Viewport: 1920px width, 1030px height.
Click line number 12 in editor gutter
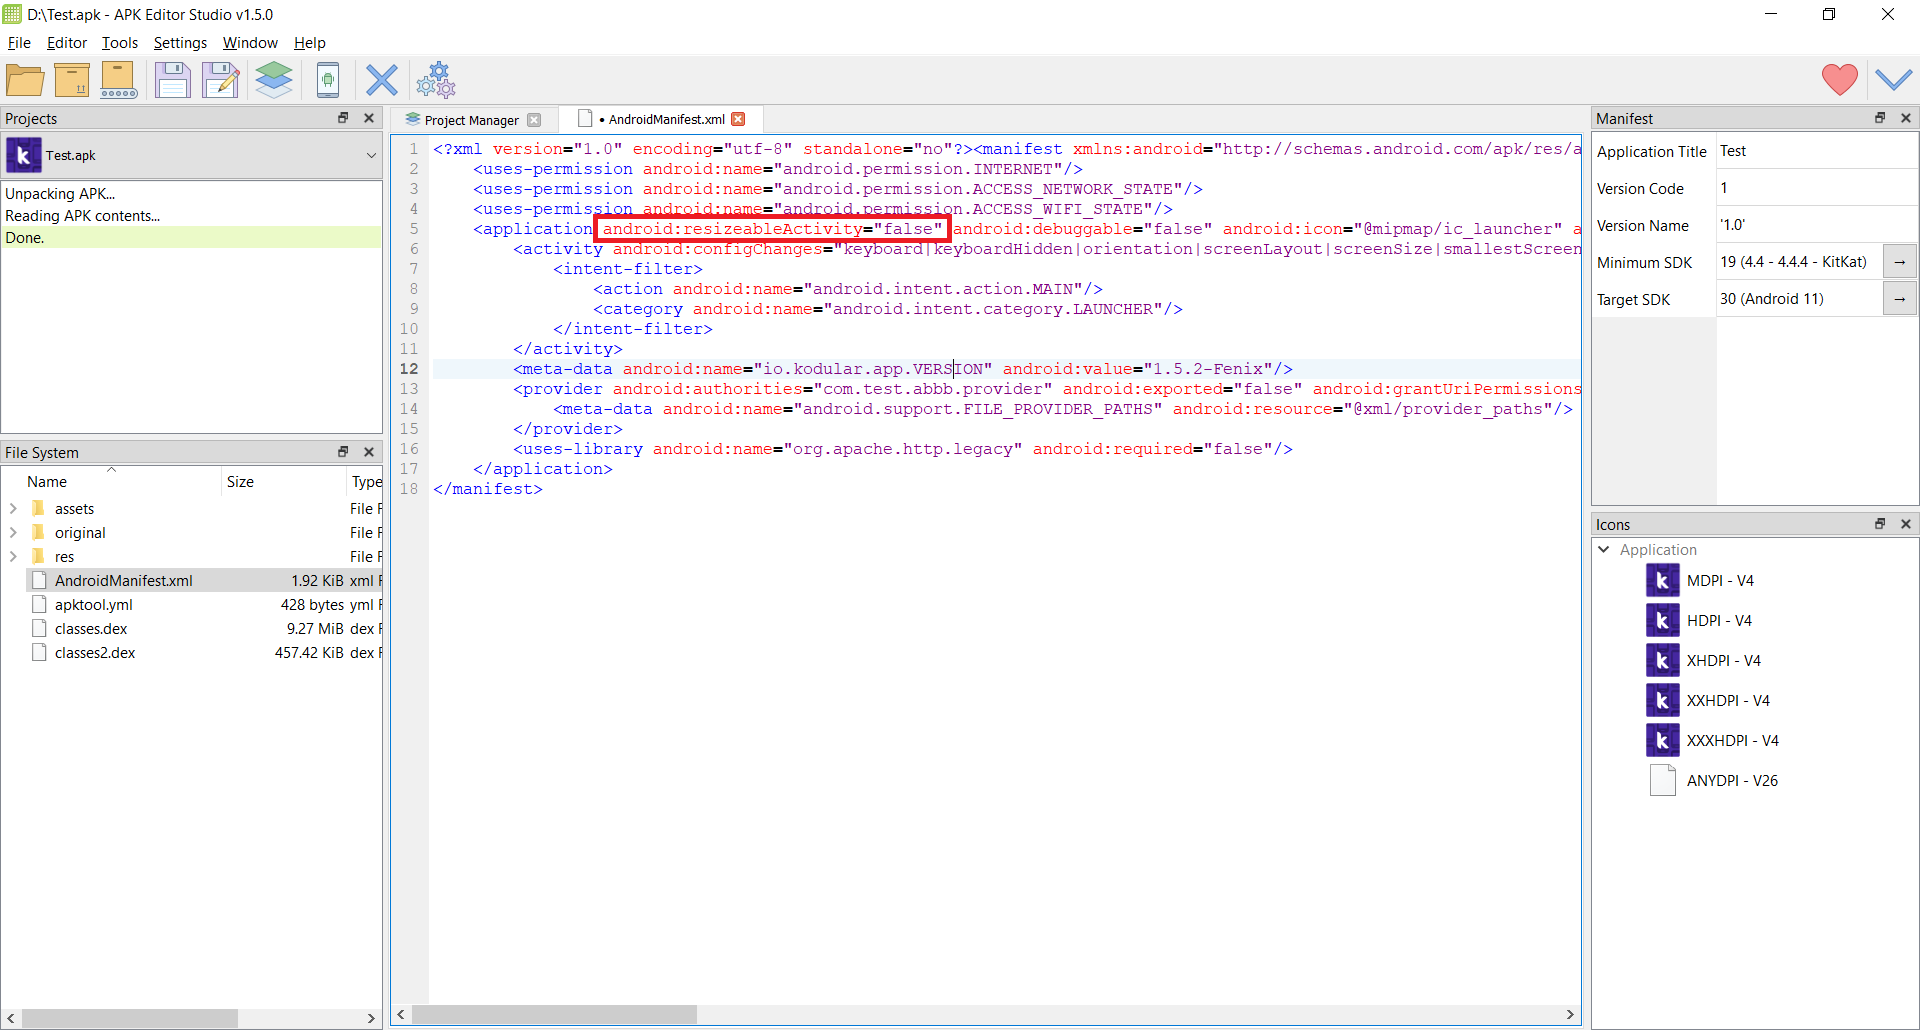pos(409,368)
